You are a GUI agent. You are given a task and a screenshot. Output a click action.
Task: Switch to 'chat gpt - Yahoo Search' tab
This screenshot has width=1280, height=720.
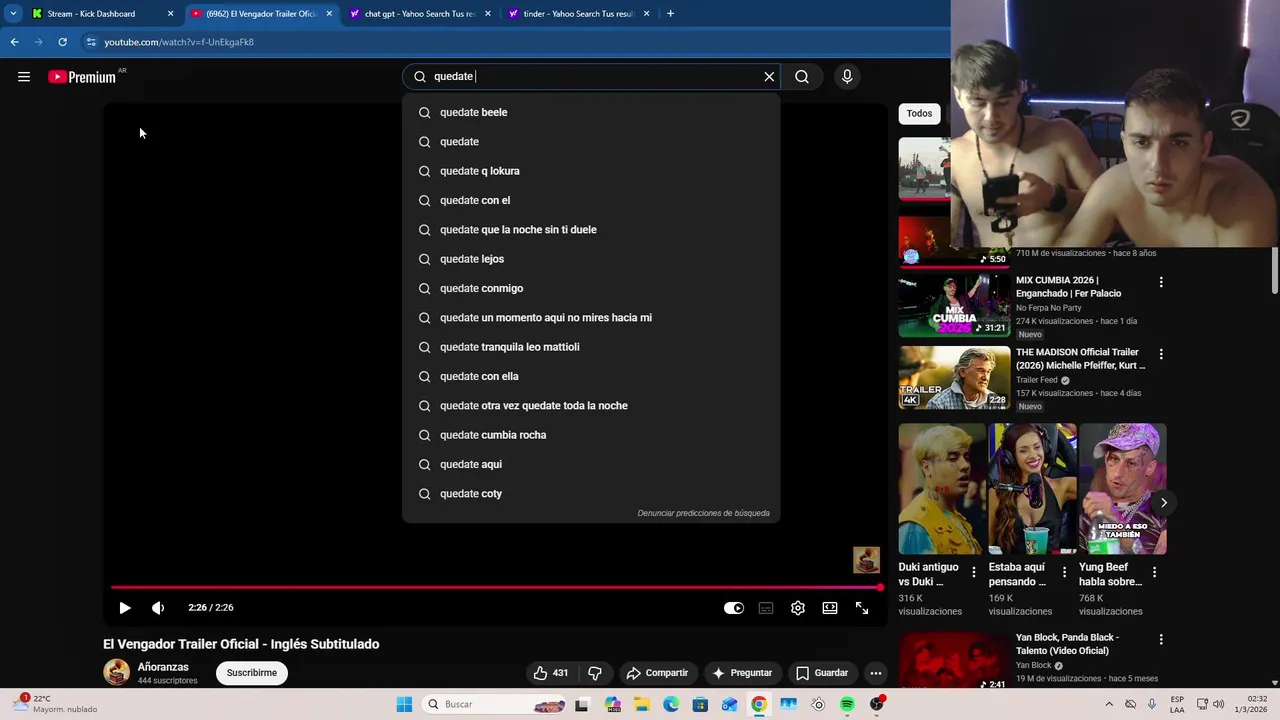click(x=420, y=14)
